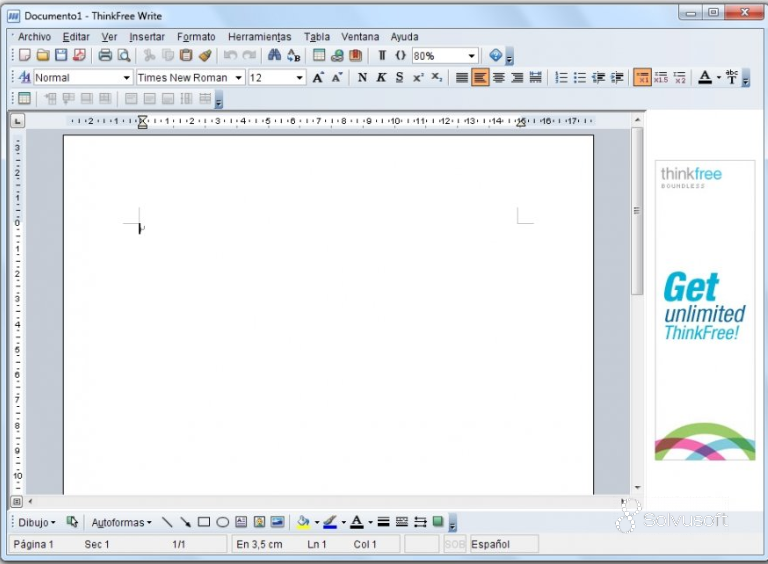
Task: Open the red book icon
Action: (356, 55)
